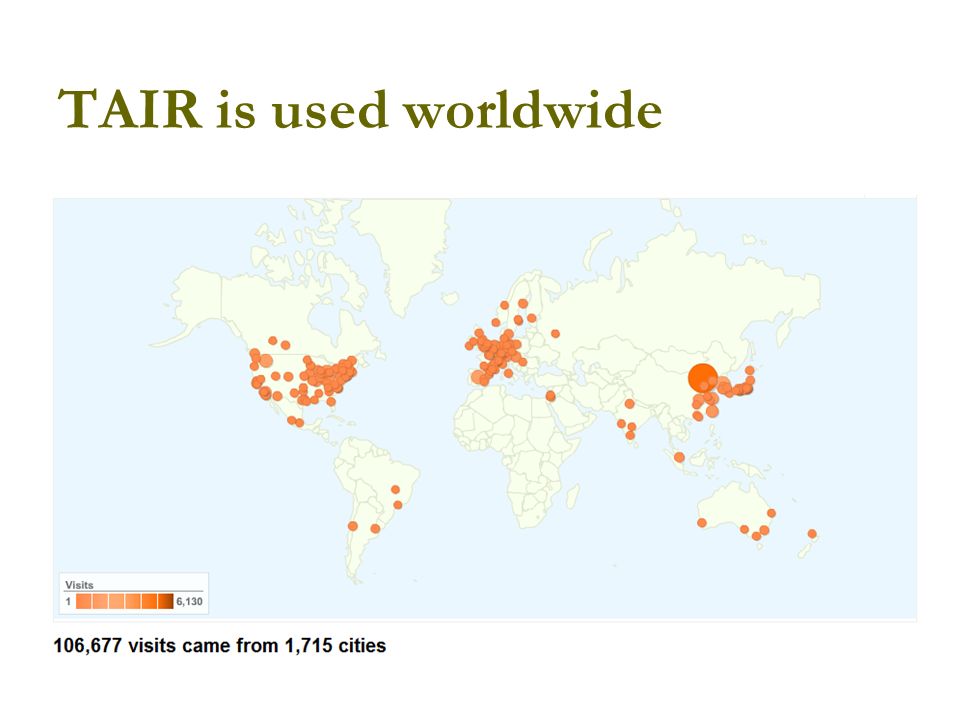
Task: Click the largest orange bubble over China
Action: [702, 377]
